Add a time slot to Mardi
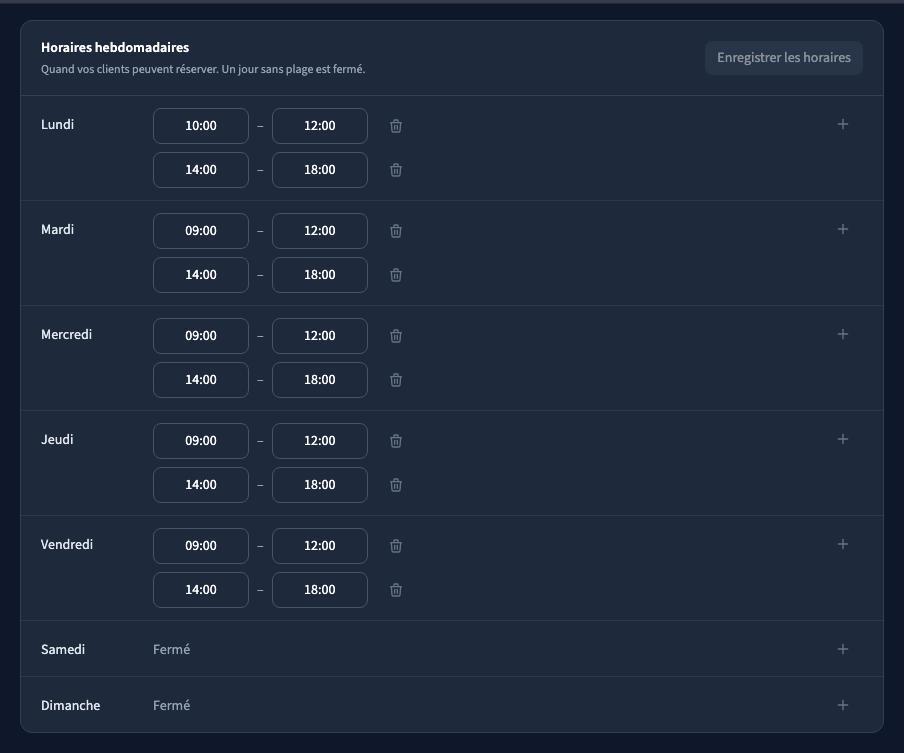The width and height of the screenshot is (904, 753). (x=842, y=229)
